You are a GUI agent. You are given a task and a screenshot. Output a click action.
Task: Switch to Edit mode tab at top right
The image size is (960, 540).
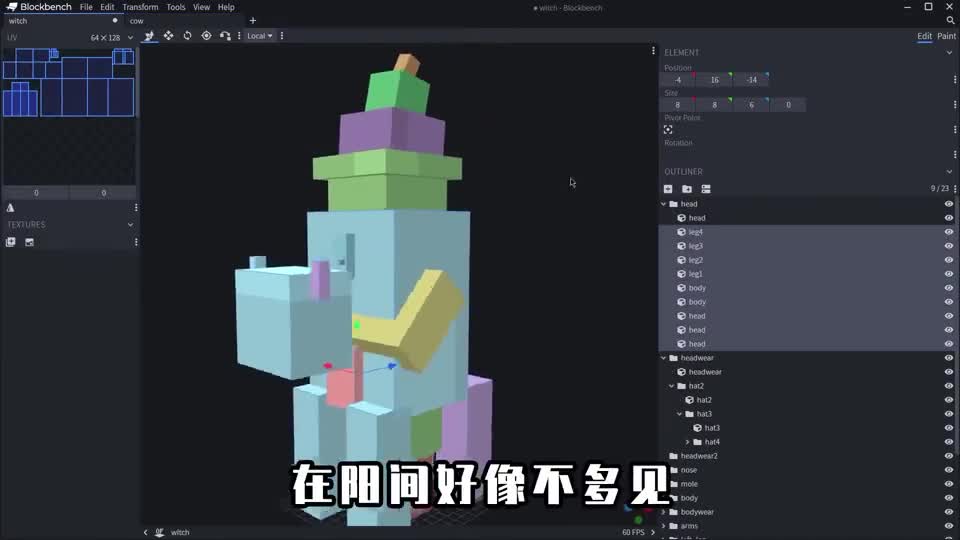click(924, 36)
